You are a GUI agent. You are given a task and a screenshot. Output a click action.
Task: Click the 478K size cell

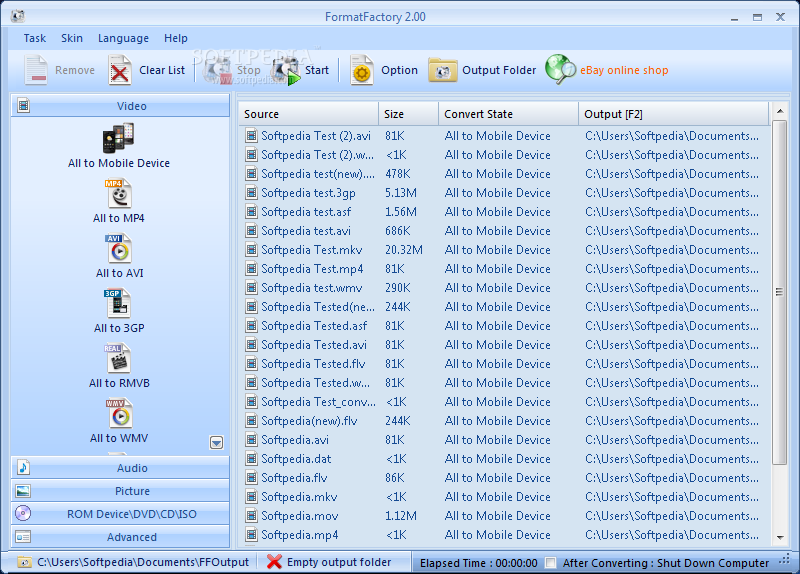397,174
